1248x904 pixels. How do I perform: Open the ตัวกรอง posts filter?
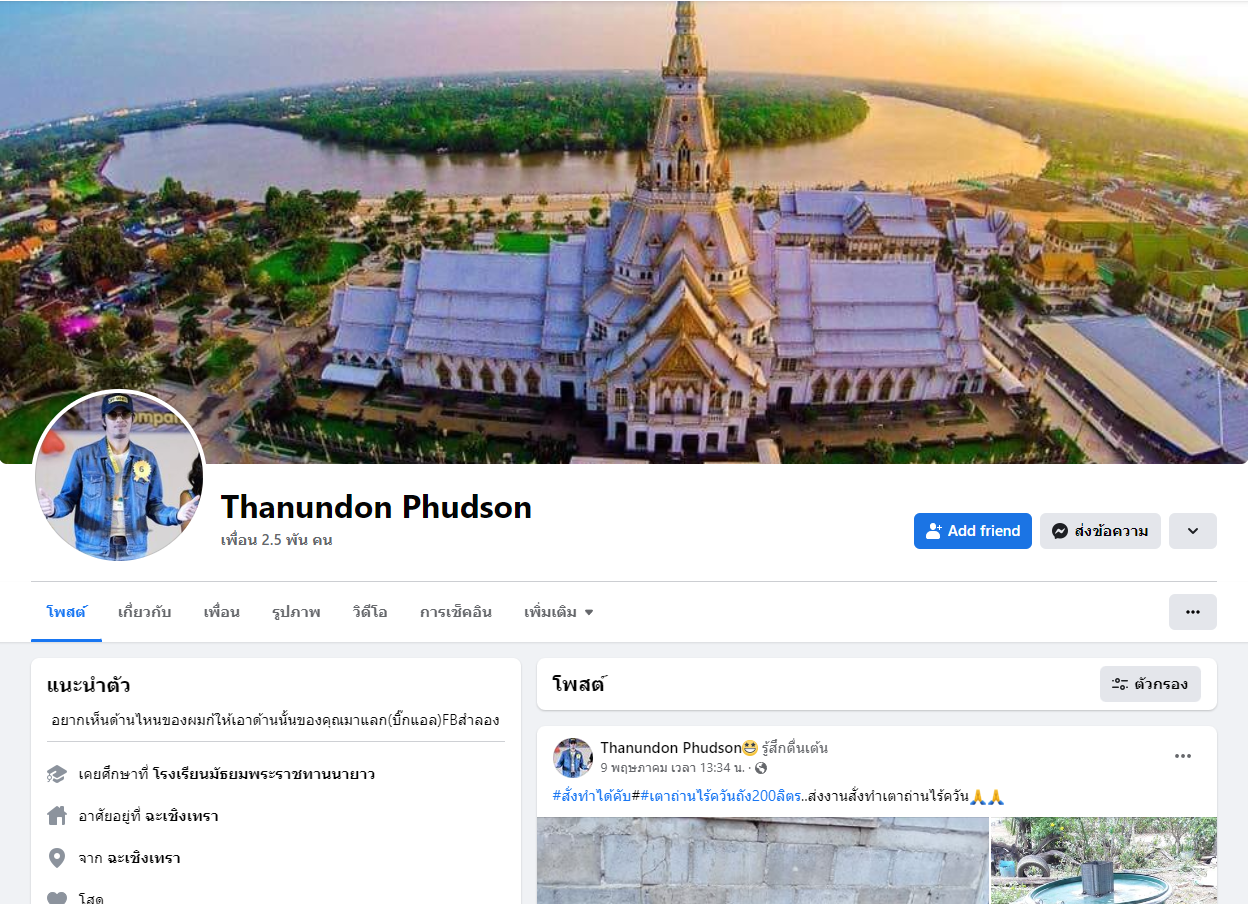click(x=1150, y=684)
